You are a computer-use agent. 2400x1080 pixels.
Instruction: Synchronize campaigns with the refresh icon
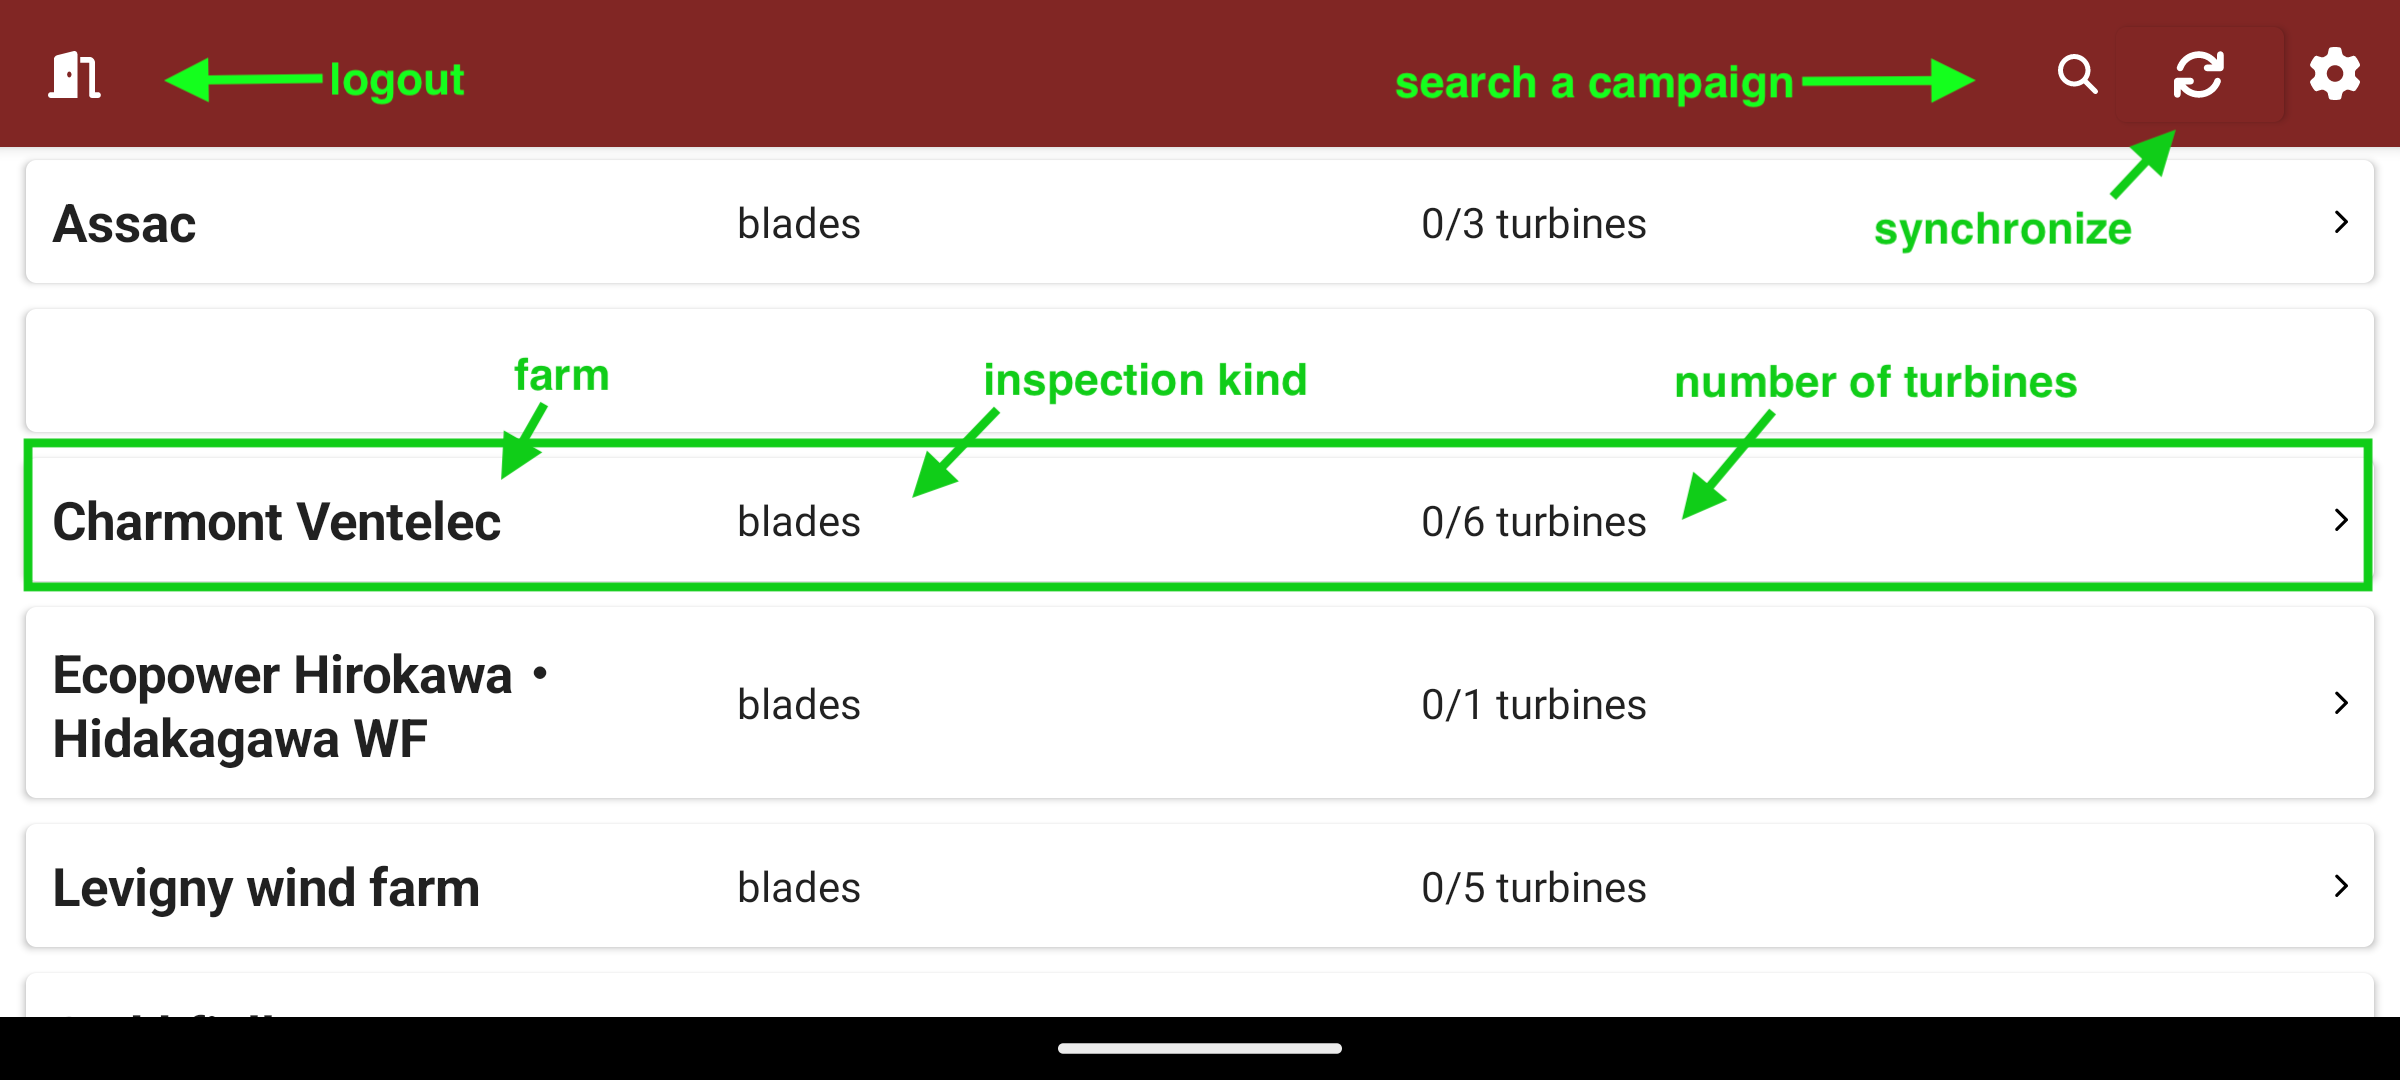tap(2198, 75)
